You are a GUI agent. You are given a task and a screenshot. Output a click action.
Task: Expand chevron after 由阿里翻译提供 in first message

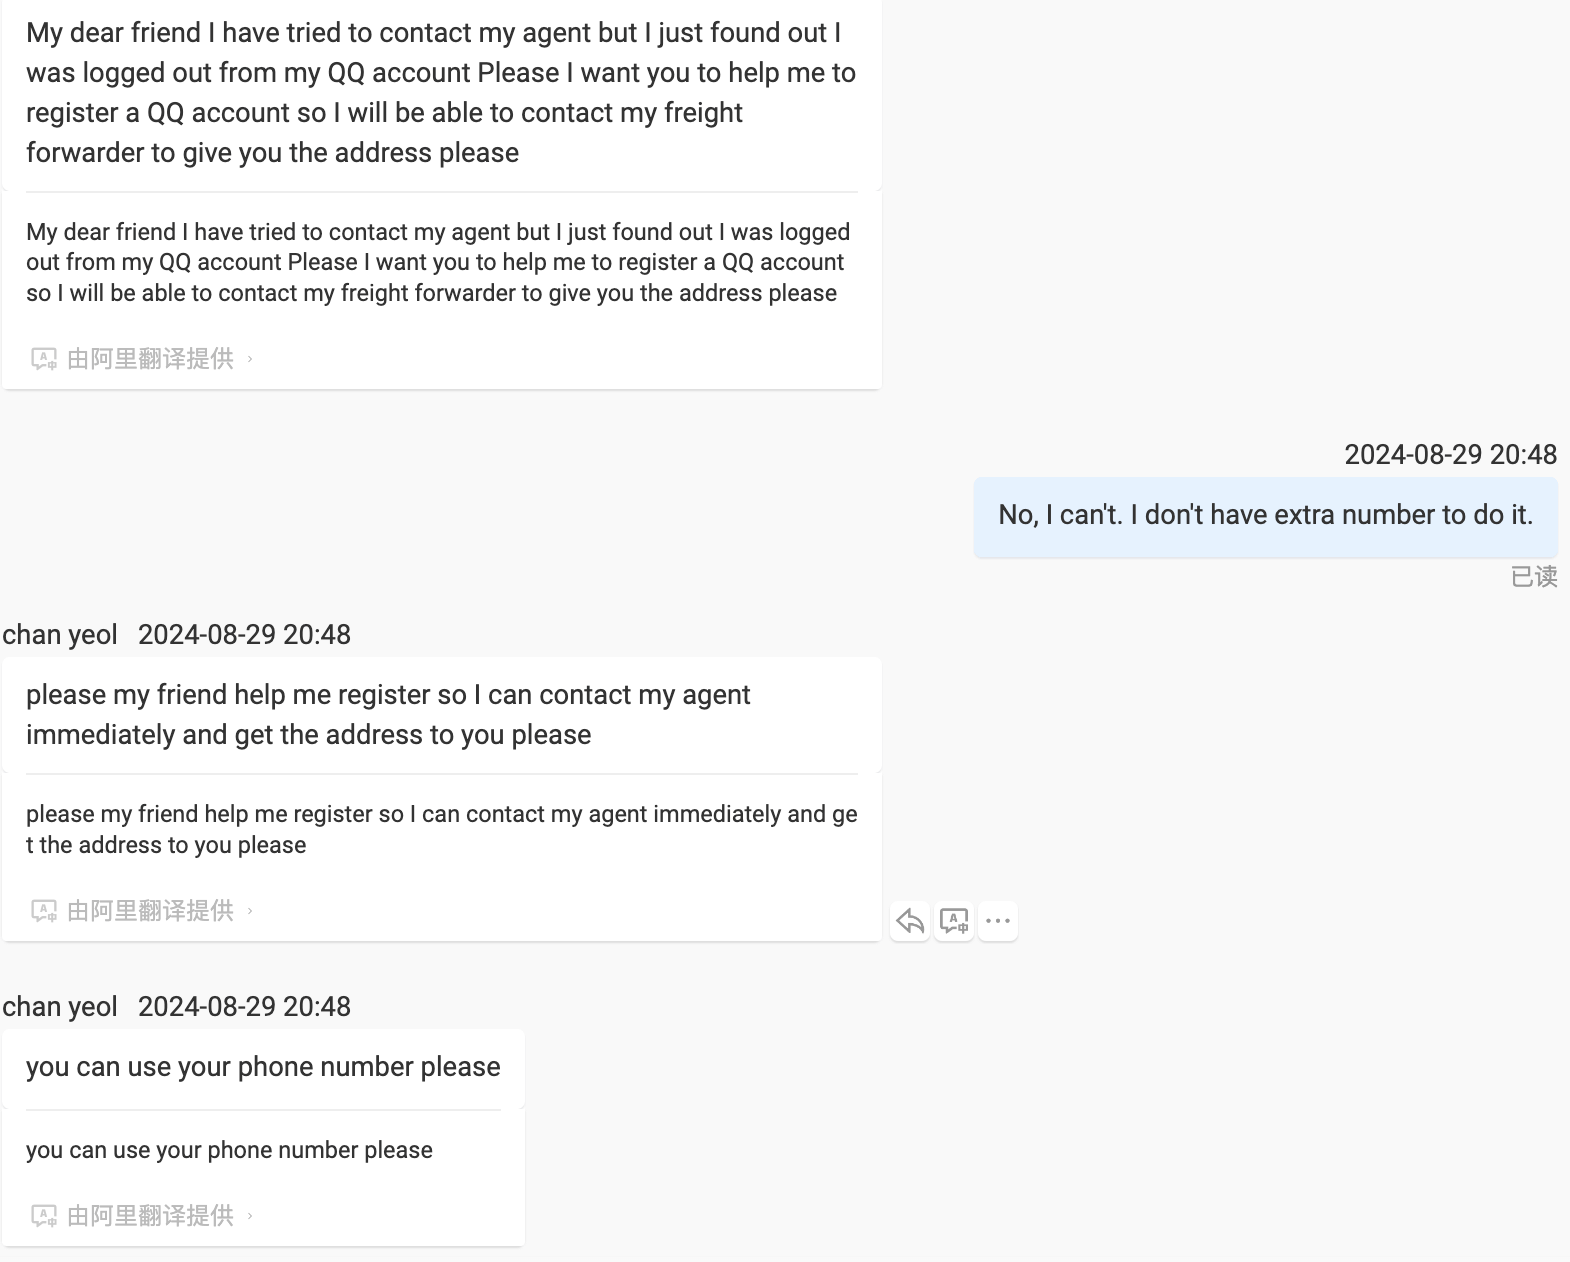250,359
